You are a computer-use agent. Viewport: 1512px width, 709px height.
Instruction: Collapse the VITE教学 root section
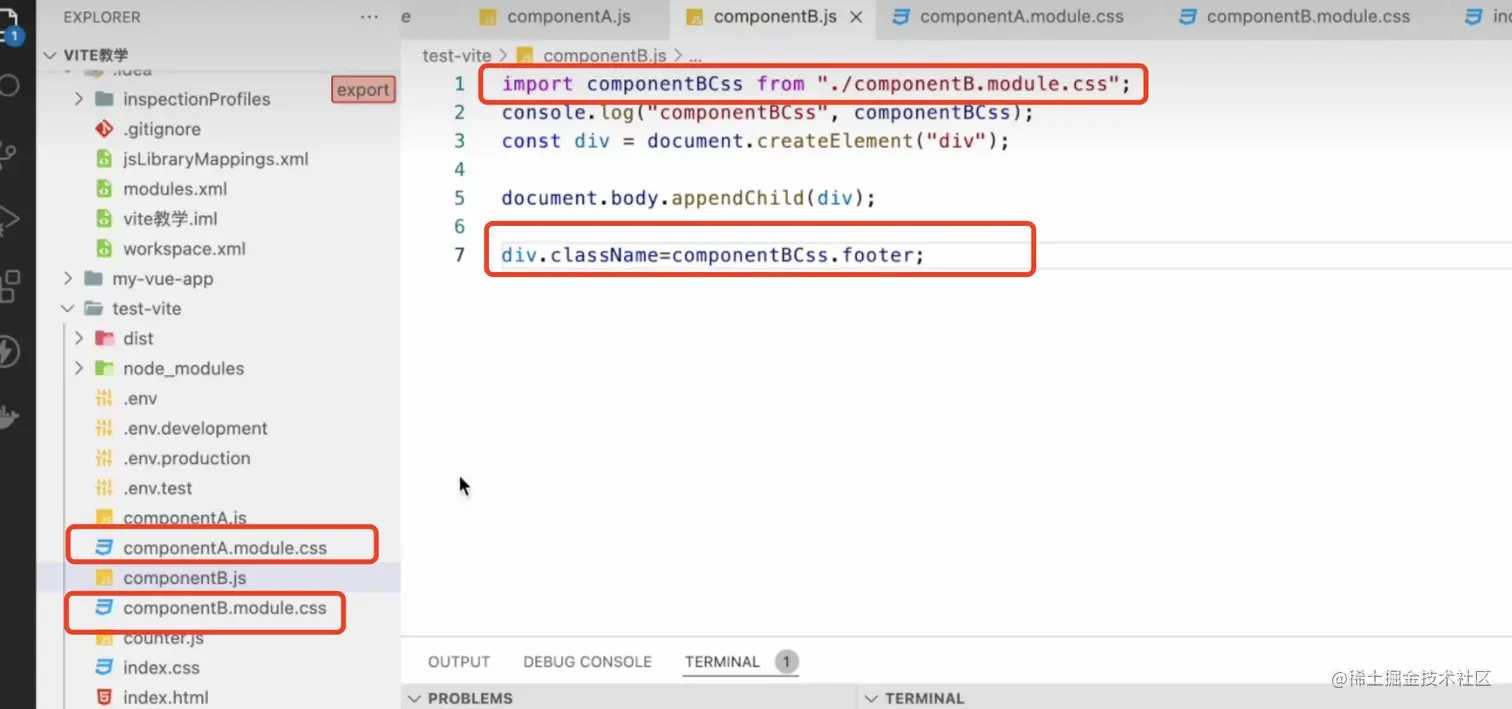[50, 55]
